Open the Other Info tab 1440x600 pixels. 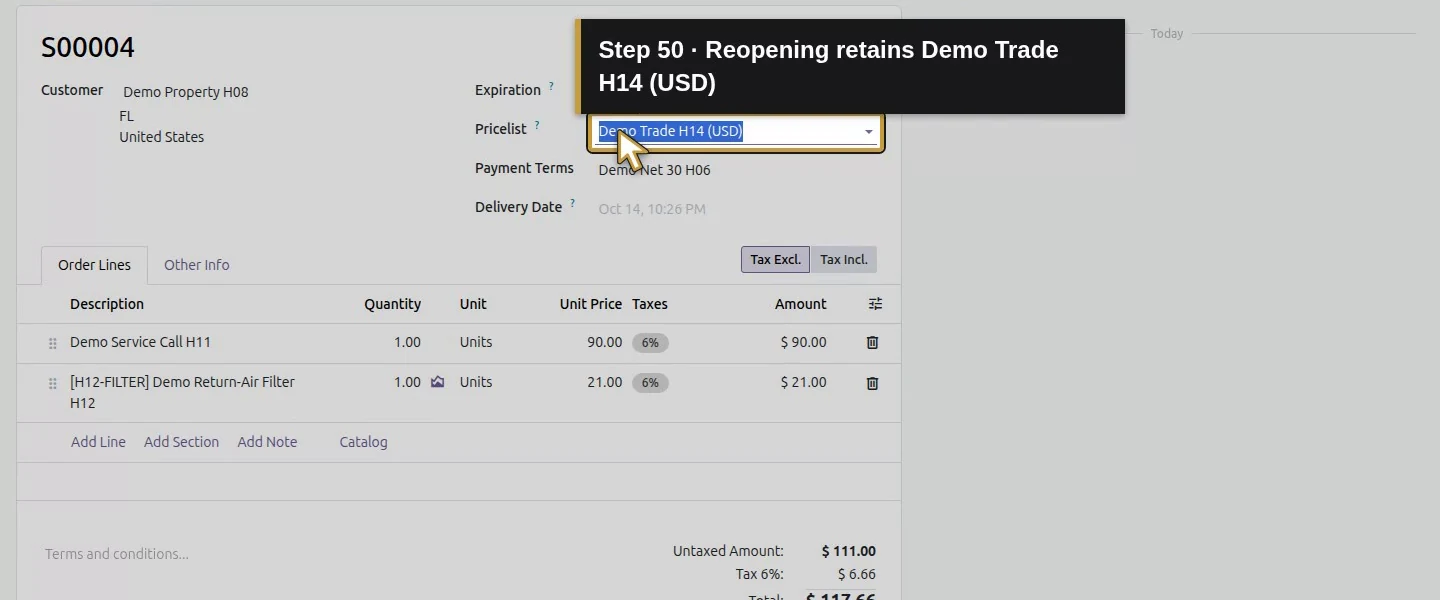[x=196, y=265]
